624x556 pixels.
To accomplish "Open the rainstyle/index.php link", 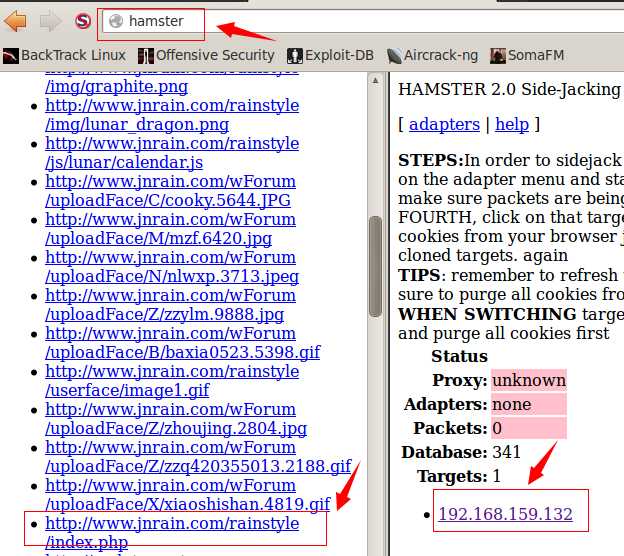I will click(x=172, y=533).
